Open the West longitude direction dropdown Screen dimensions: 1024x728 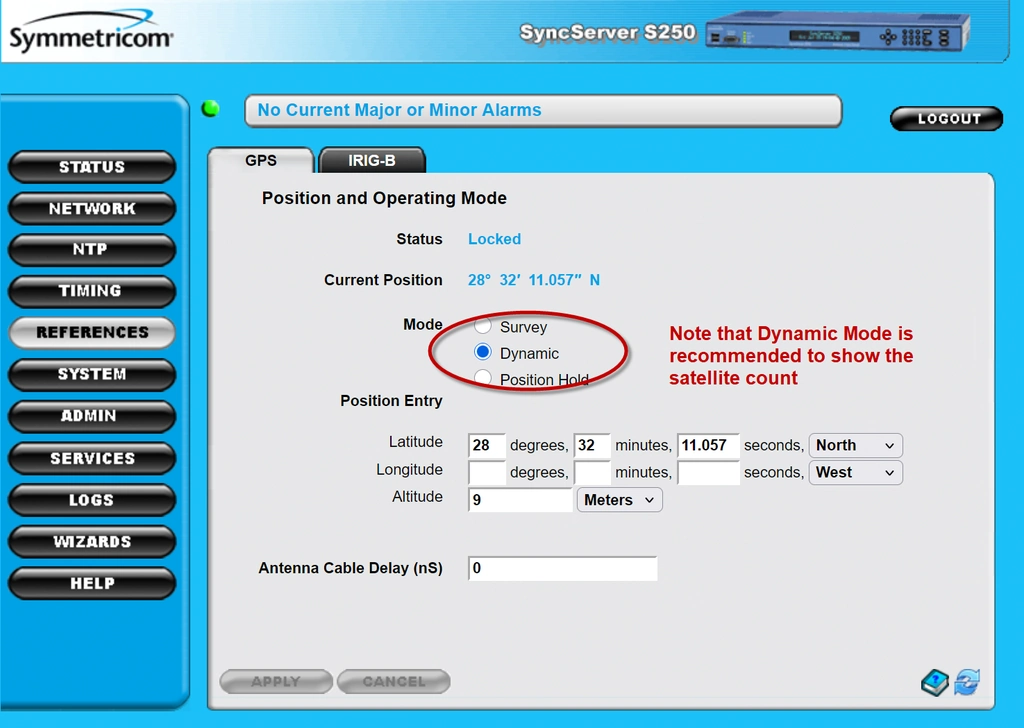[856, 472]
